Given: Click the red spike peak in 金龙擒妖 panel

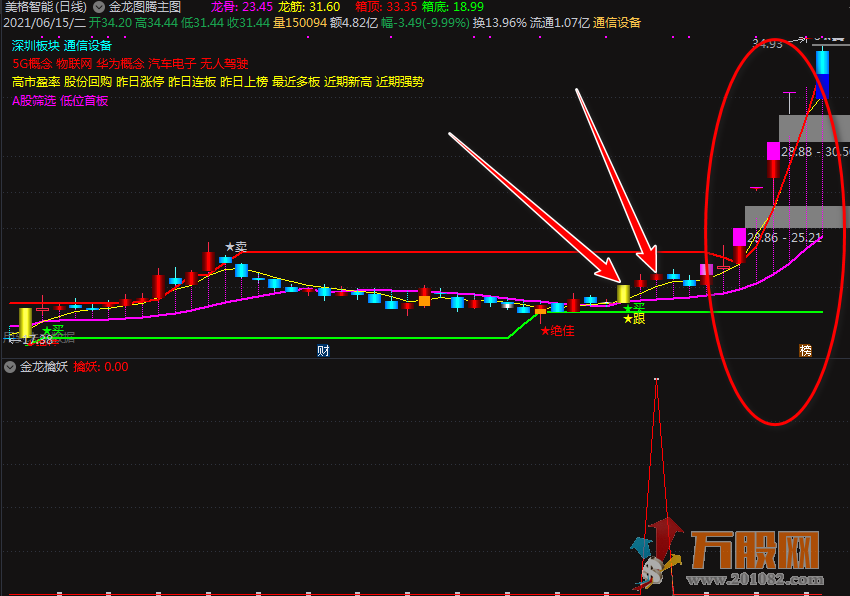Looking at the screenshot, I should click(x=656, y=381).
